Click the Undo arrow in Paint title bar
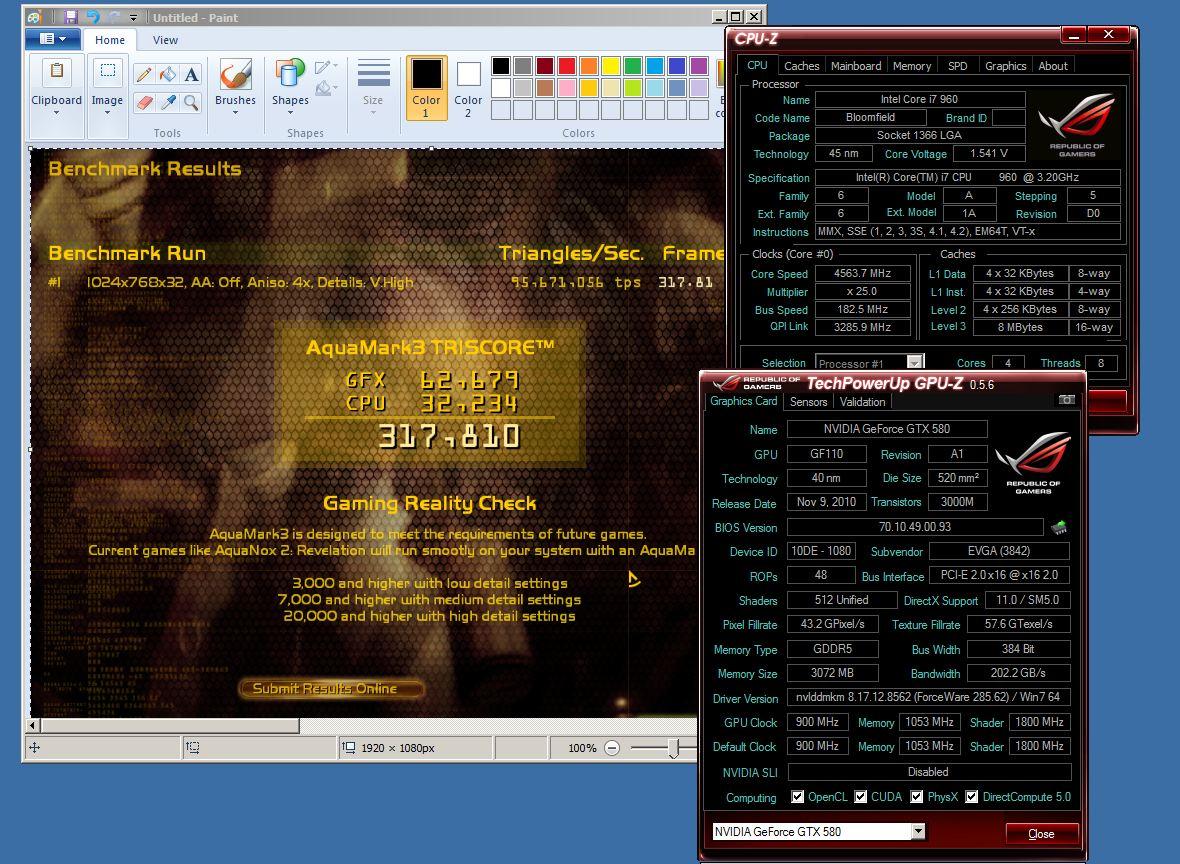This screenshot has height=864, width=1180. tap(93, 17)
